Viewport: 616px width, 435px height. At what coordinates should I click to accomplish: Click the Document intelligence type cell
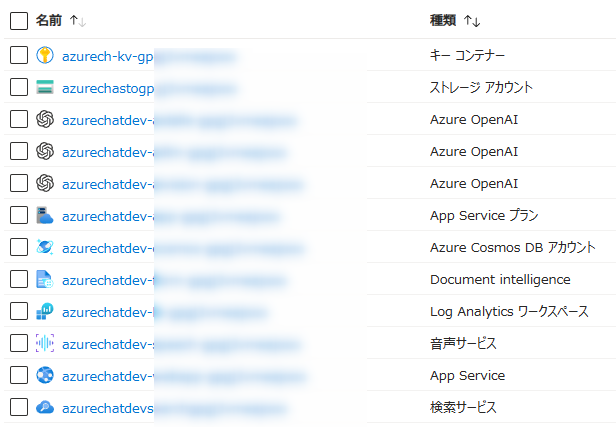coord(500,279)
